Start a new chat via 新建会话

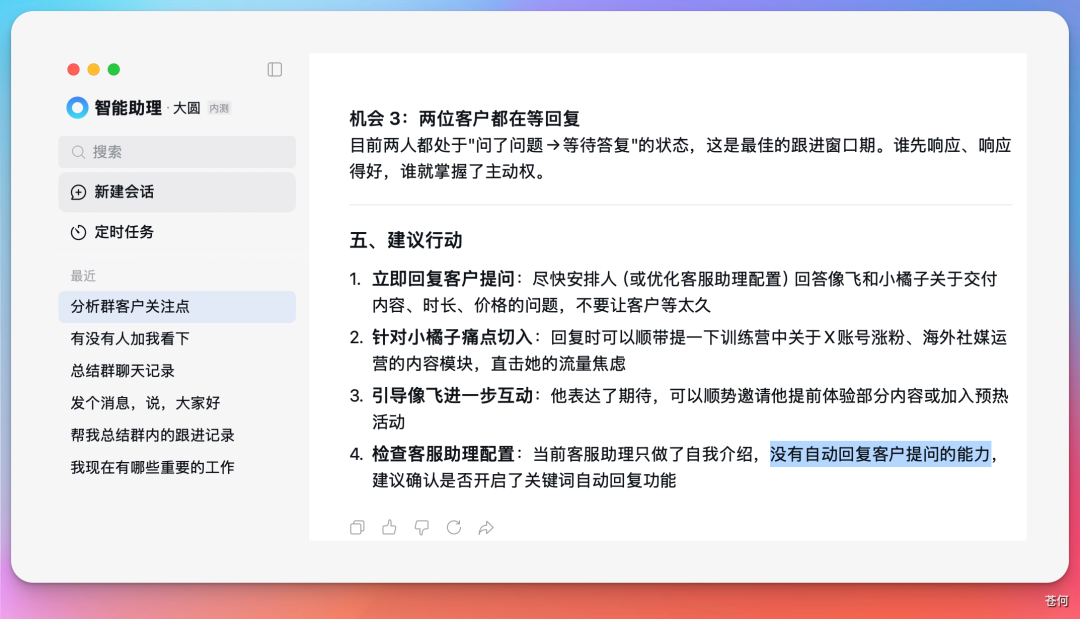point(177,192)
